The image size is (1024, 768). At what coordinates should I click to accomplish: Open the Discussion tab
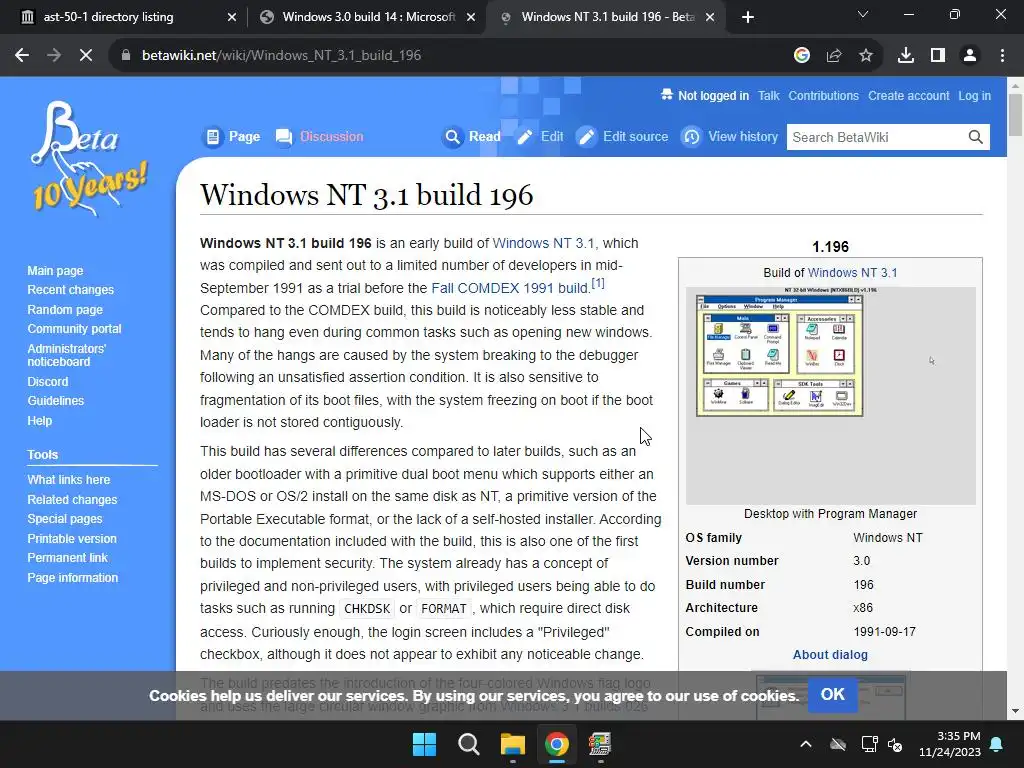(319, 136)
